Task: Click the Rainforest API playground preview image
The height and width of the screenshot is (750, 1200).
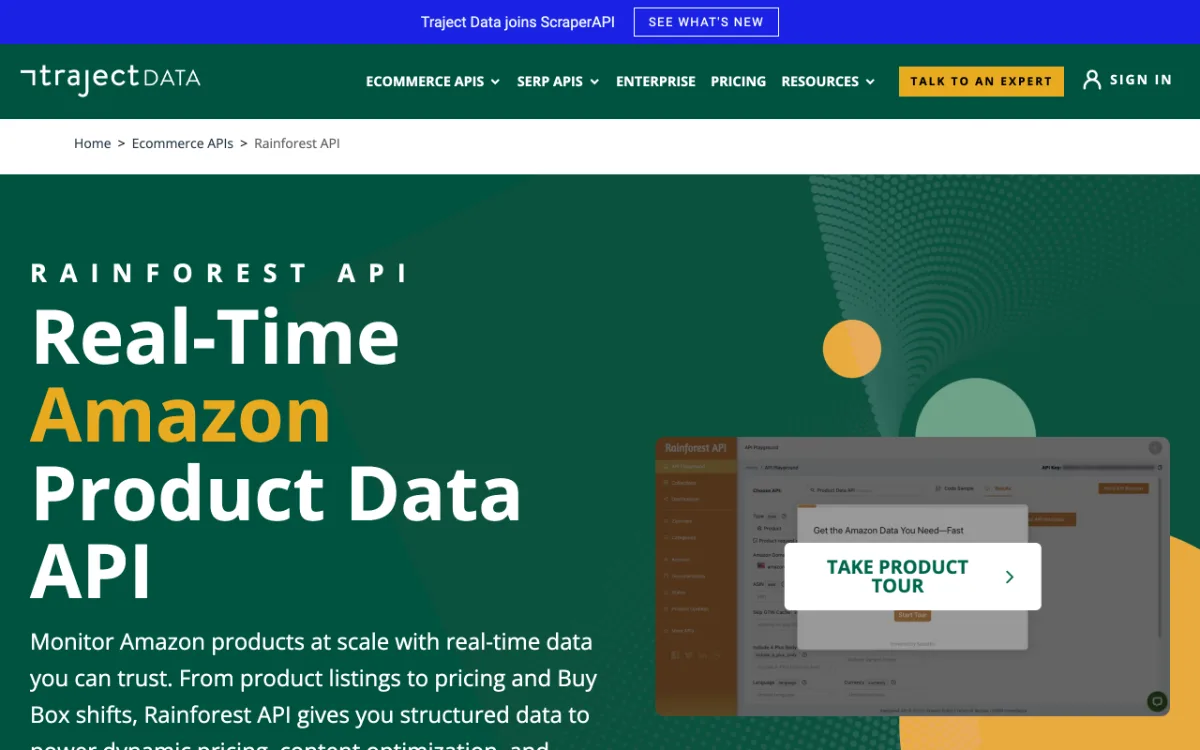Action: point(912,576)
